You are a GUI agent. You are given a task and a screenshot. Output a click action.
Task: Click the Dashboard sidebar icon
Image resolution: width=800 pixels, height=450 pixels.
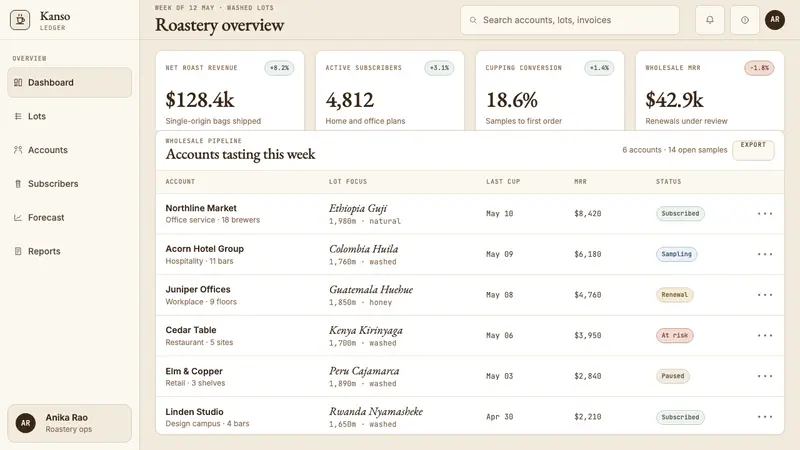click(18, 83)
